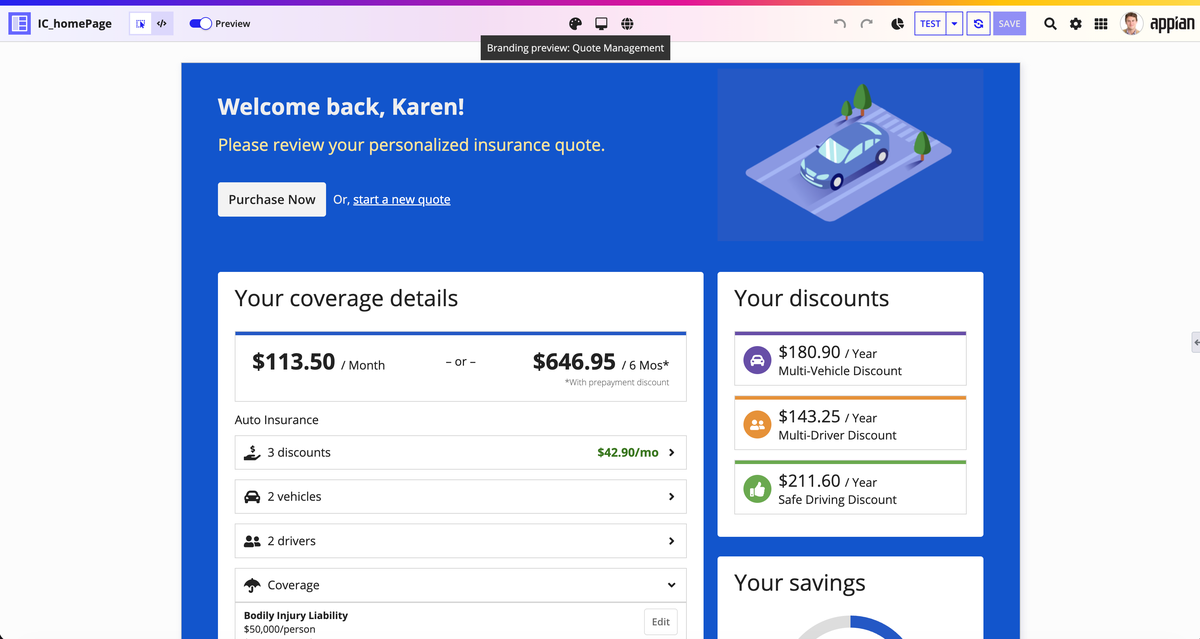Redo the last change
Image resolution: width=1200 pixels, height=639 pixels.
(866, 24)
